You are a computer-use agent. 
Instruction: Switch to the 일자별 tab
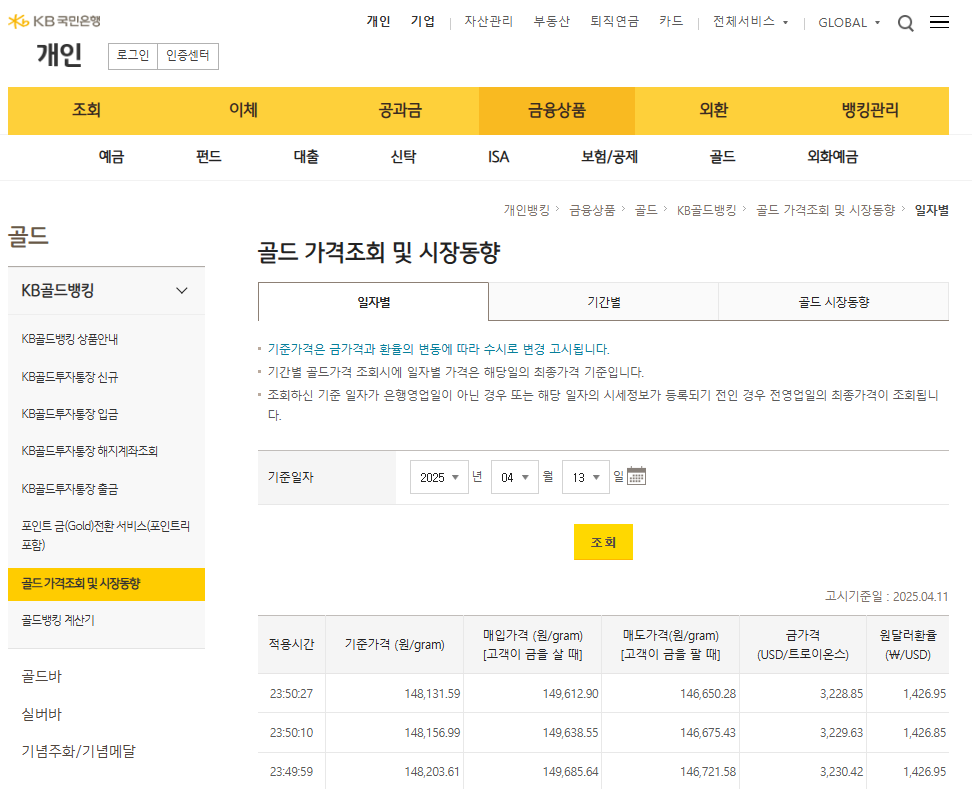pyautogui.click(x=373, y=302)
